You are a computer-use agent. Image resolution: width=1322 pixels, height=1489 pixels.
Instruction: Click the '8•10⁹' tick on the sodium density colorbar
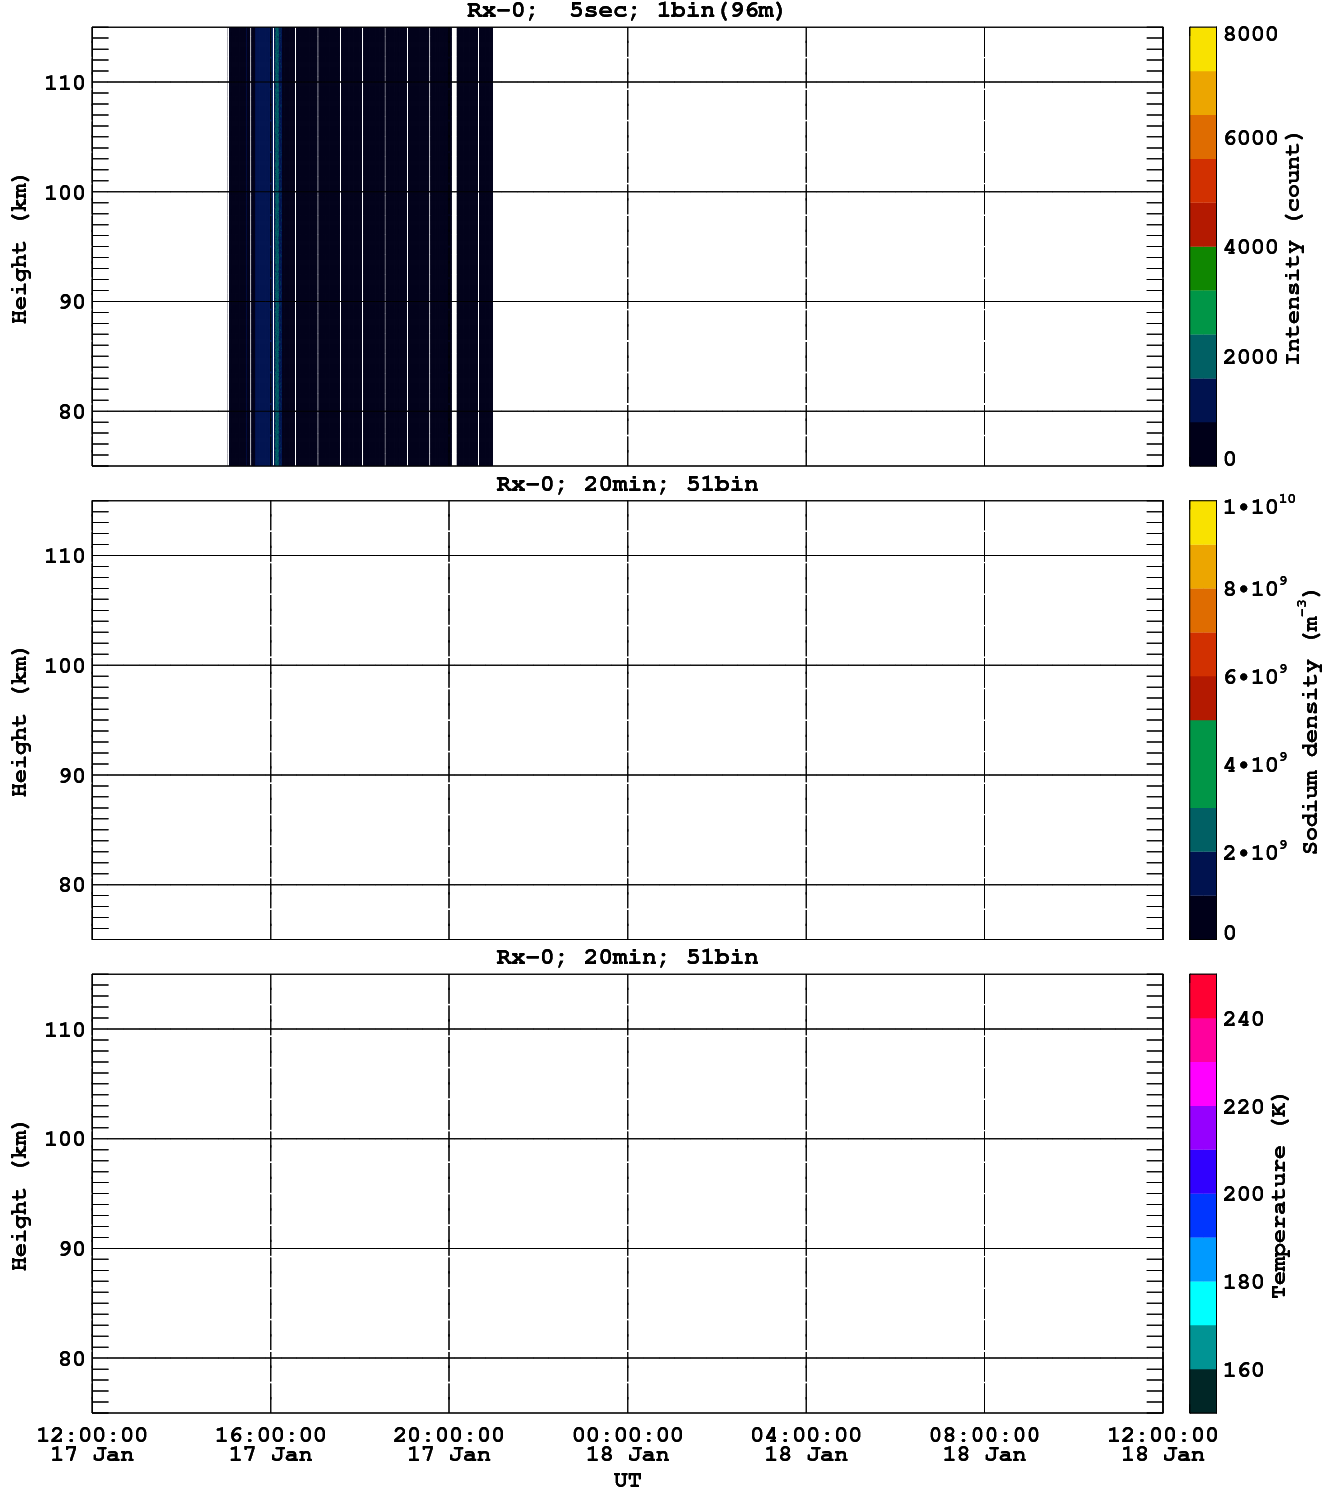click(x=1256, y=588)
